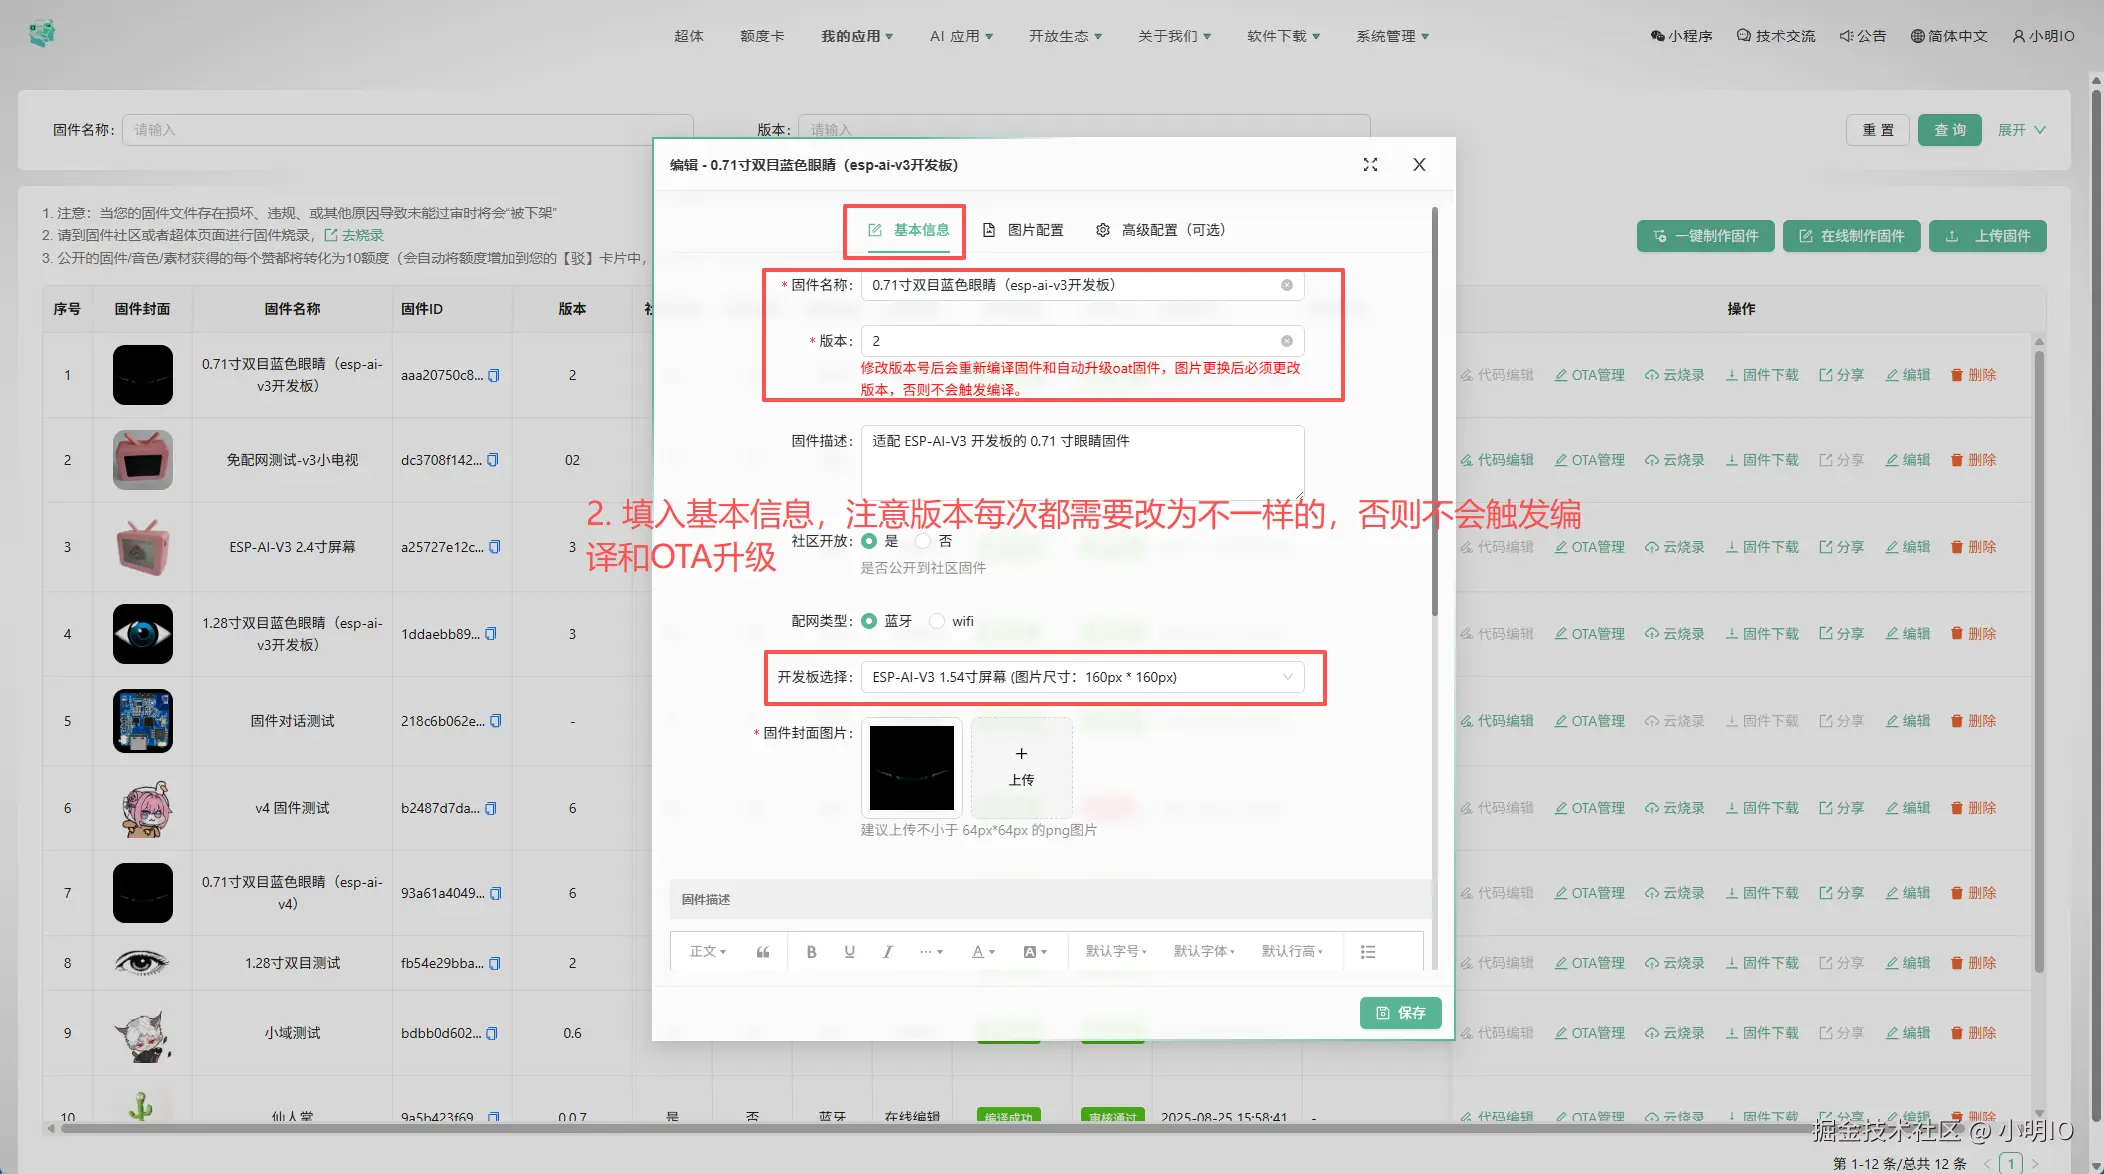2104x1174 pixels.
Task: Click the 固件描述 text area
Action: click(x=1082, y=462)
